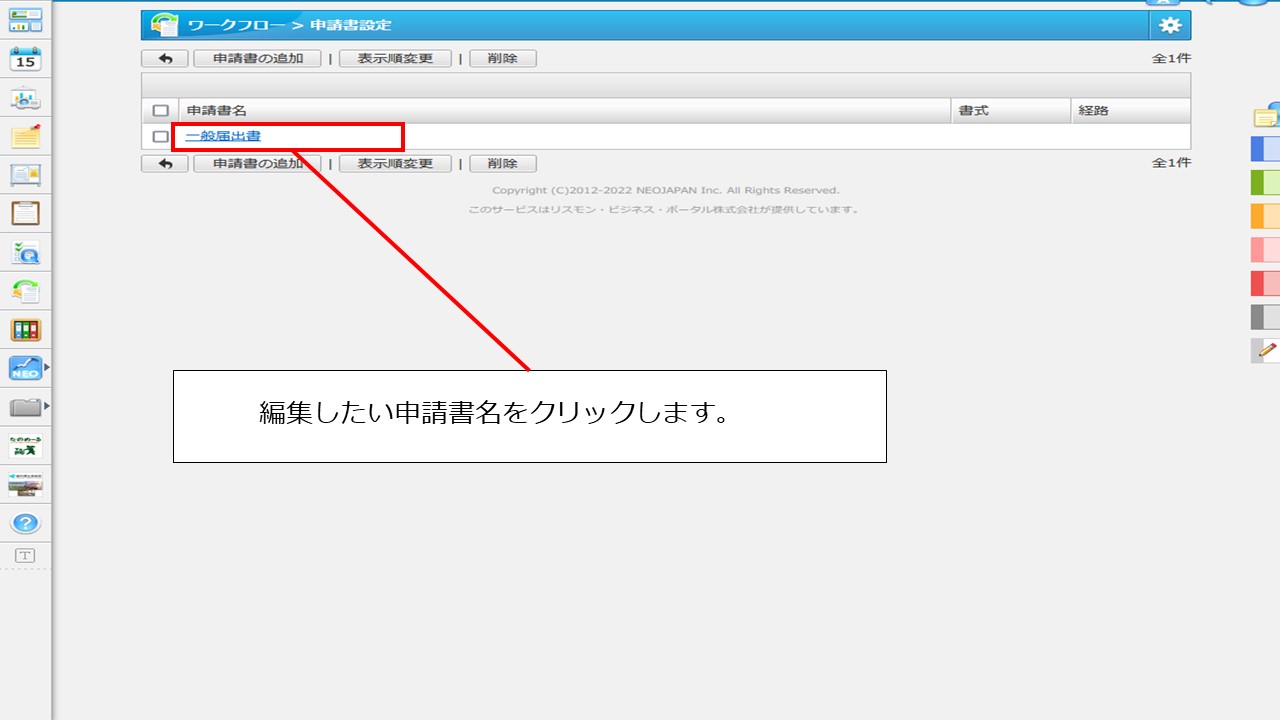Select the pencil tool on right edge
Screen dimensions: 1280x720
point(1266,350)
